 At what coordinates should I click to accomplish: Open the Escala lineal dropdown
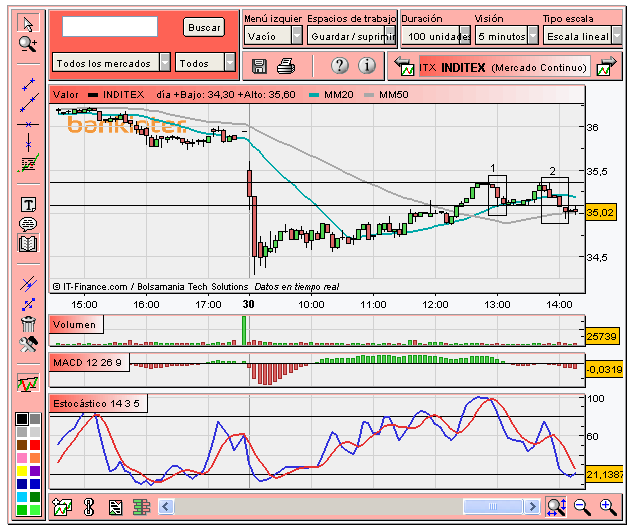[583, 37]
